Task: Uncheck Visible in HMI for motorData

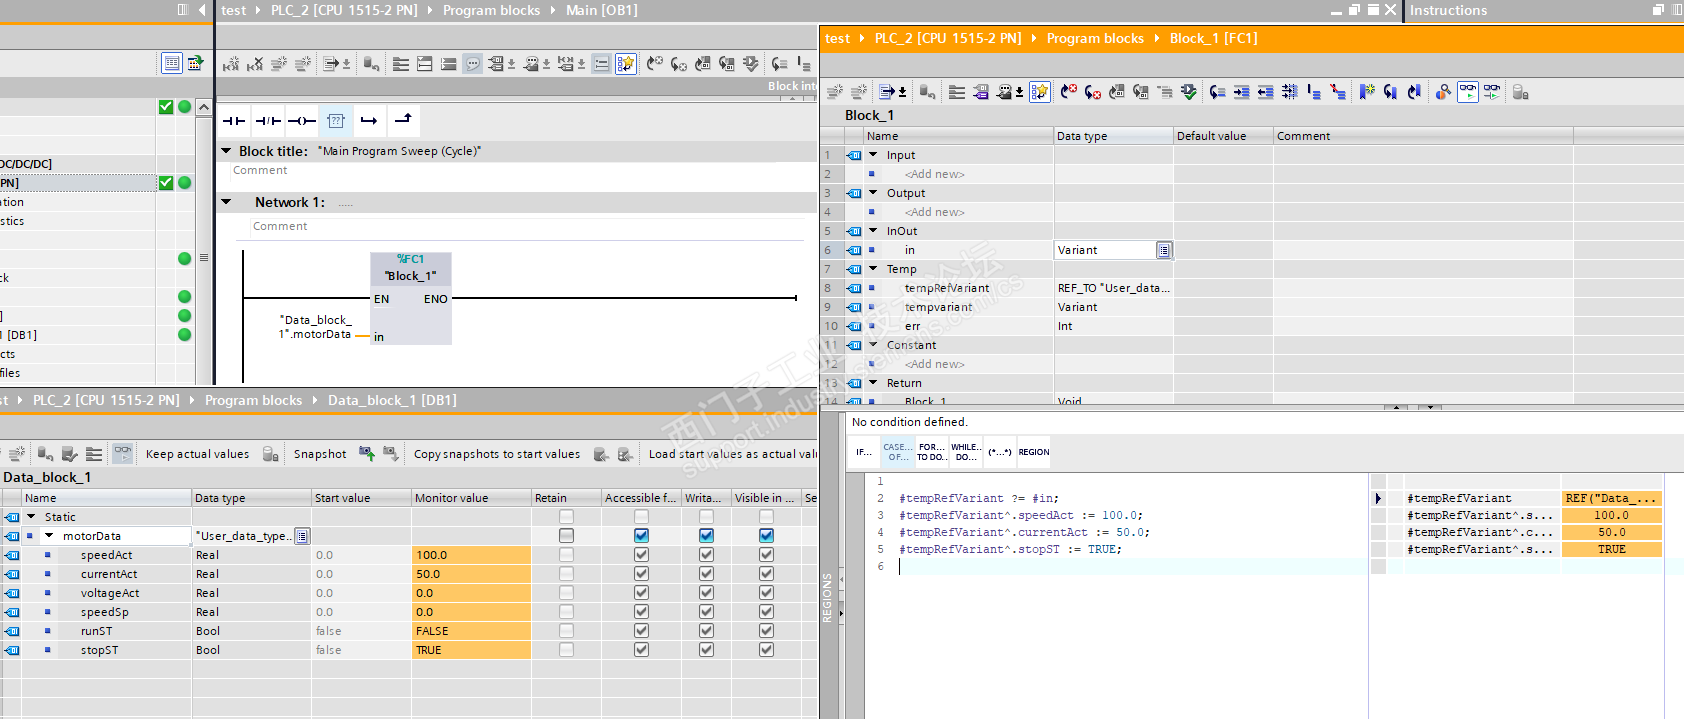Action: pos(766,536)
